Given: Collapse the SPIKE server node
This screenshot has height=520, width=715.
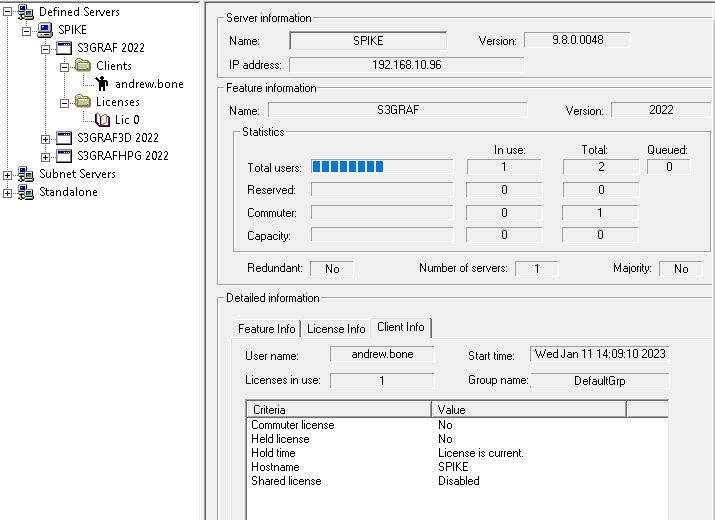Looking at the screenshot, I should pos(26,31).
